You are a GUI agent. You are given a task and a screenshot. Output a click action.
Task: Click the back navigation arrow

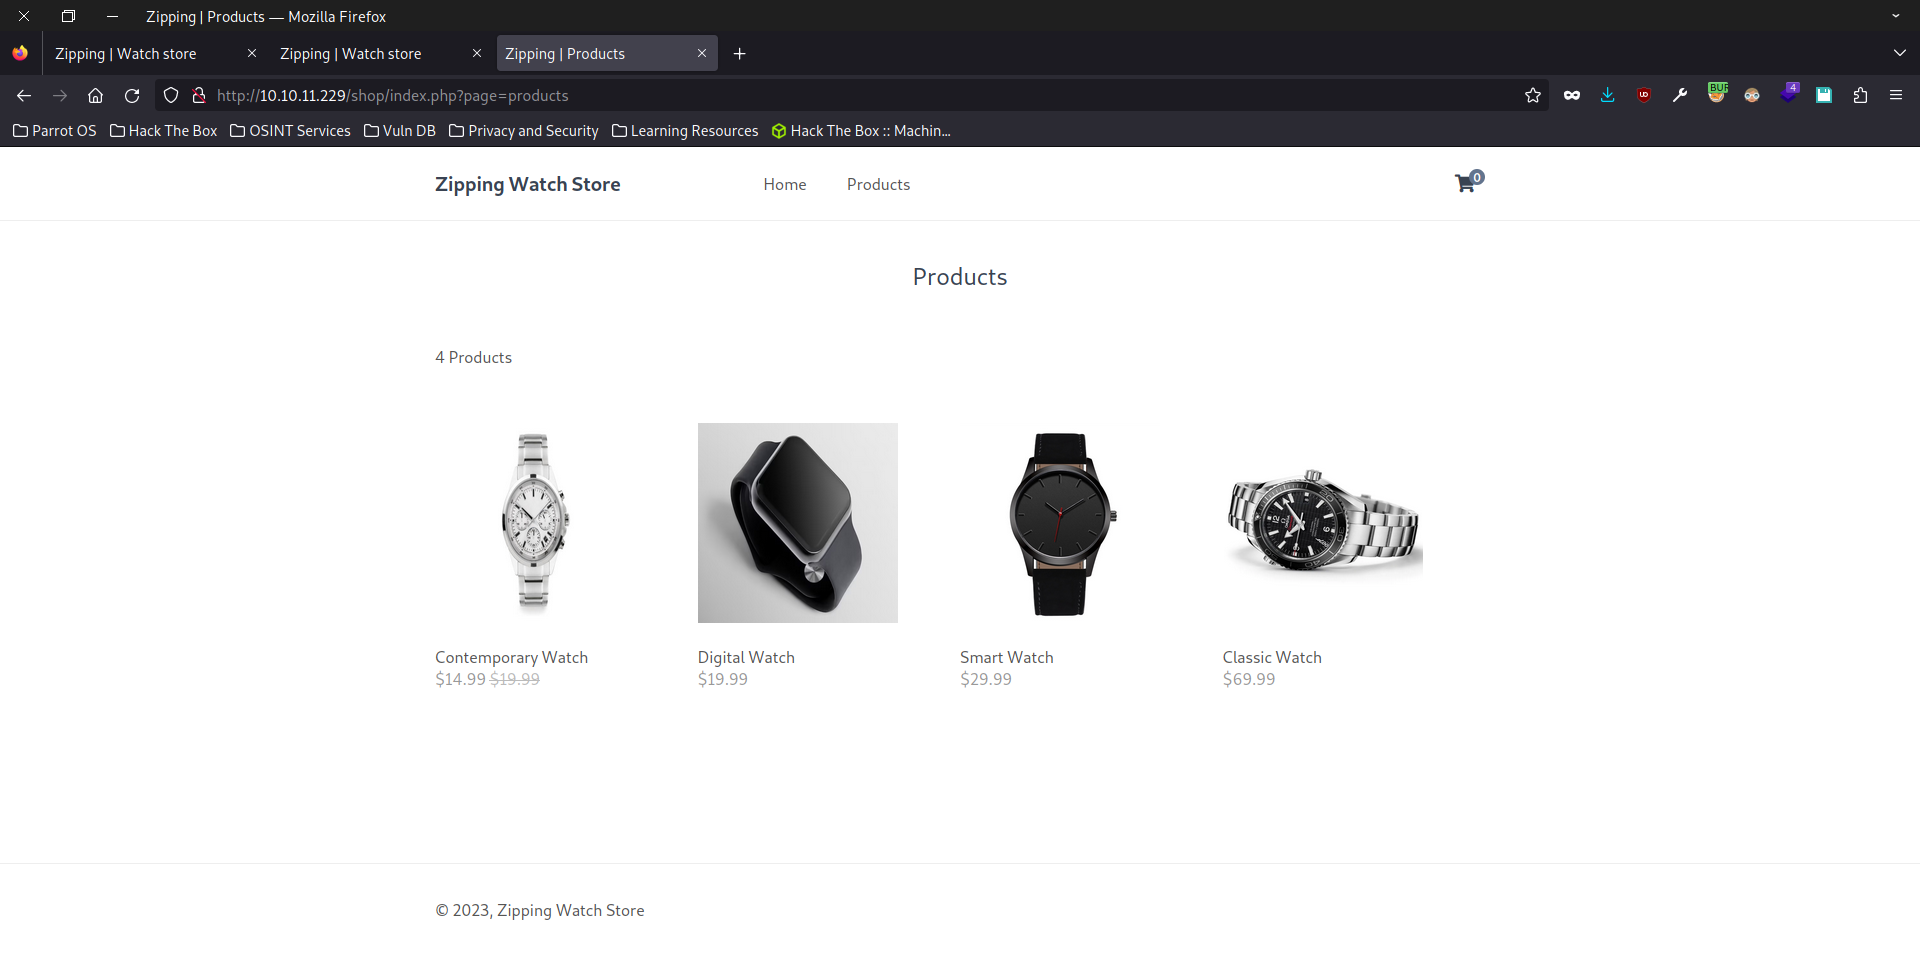(24, 96)
